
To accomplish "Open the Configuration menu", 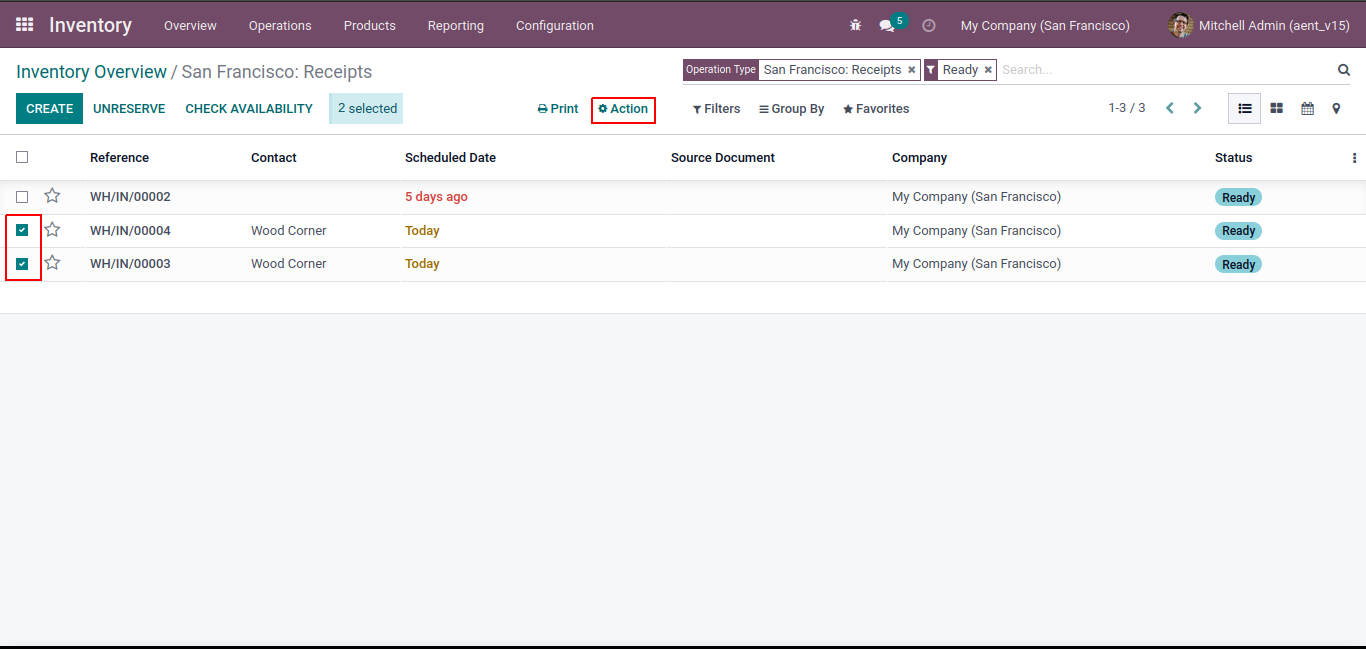I will point(555,26).
